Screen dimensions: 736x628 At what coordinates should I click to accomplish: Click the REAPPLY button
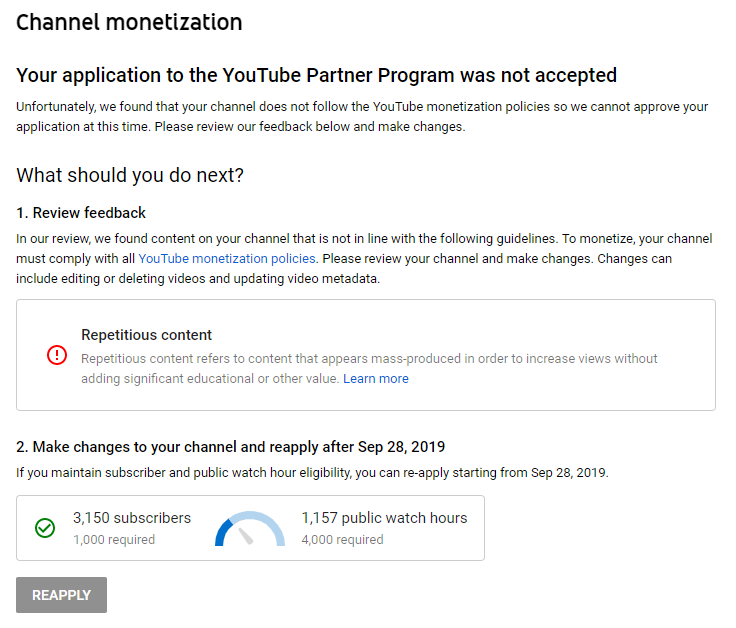[61, 595]
